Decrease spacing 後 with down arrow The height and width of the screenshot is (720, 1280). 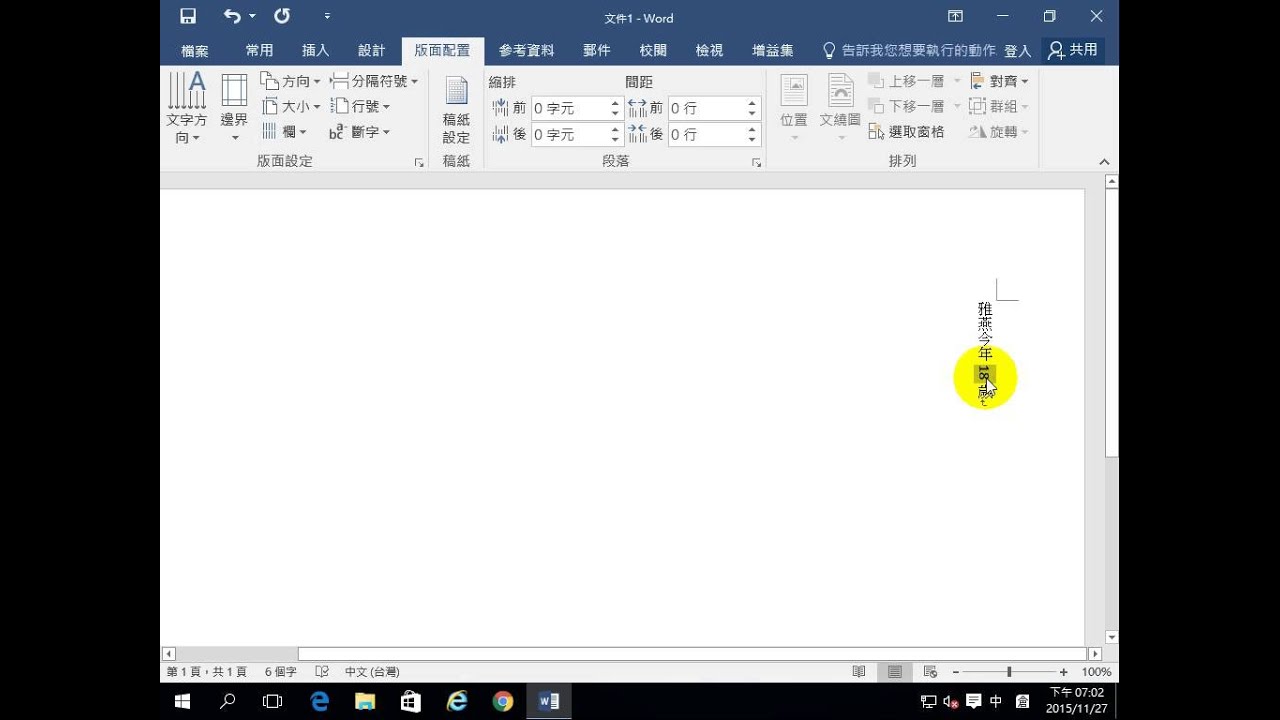[x=752, y=140]
